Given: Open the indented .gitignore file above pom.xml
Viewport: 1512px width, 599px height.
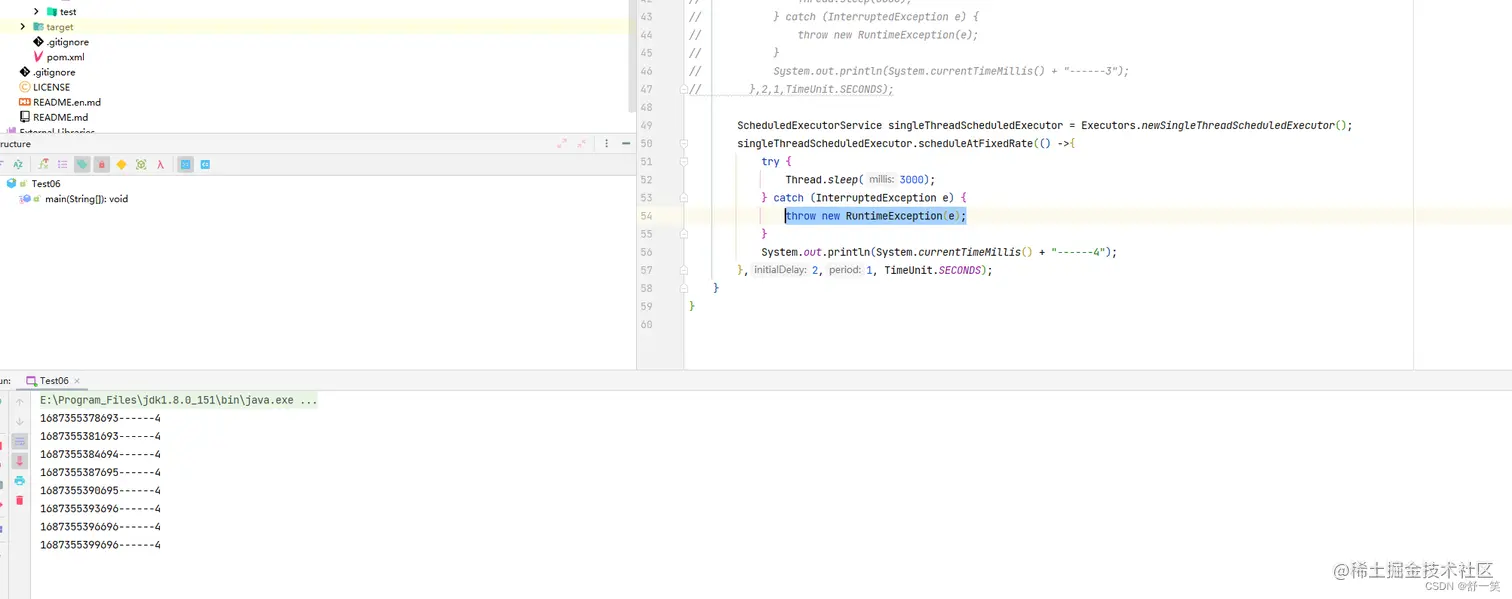Looking at the screenshot, I should coord(67,42).
